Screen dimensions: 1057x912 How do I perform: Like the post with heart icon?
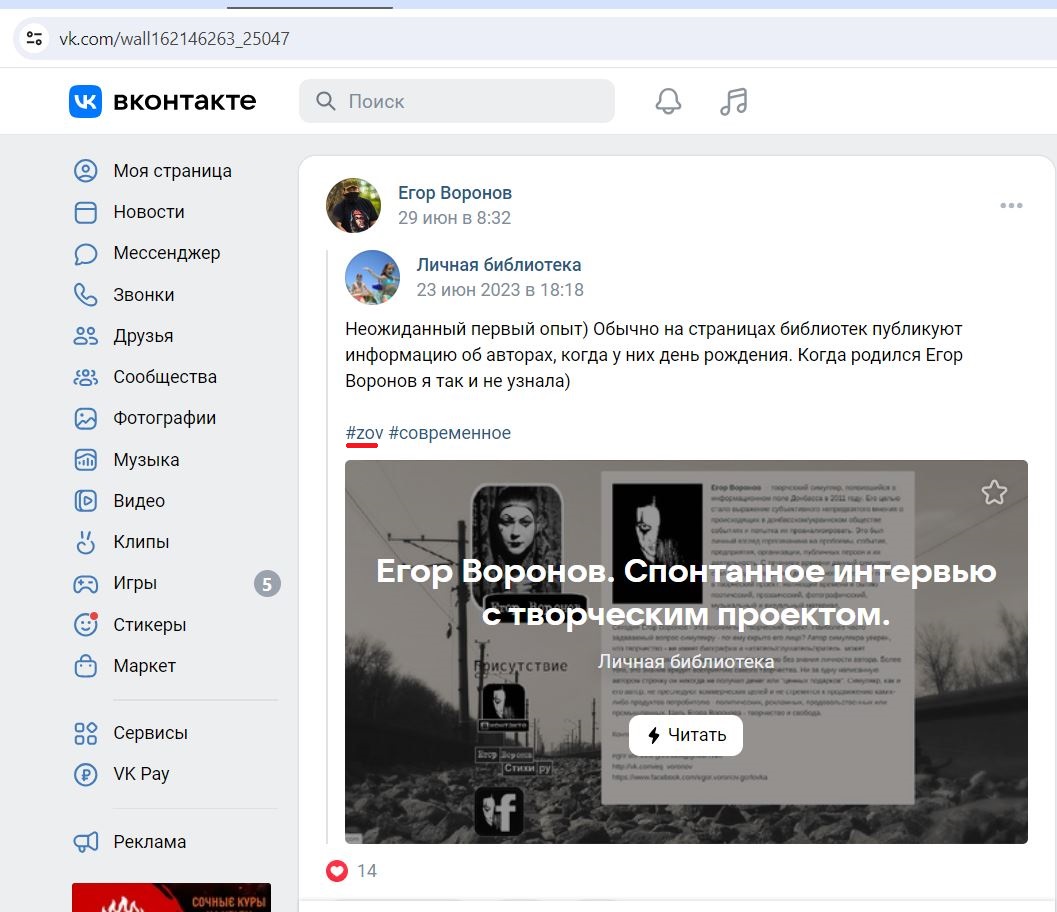pos(337,871)
